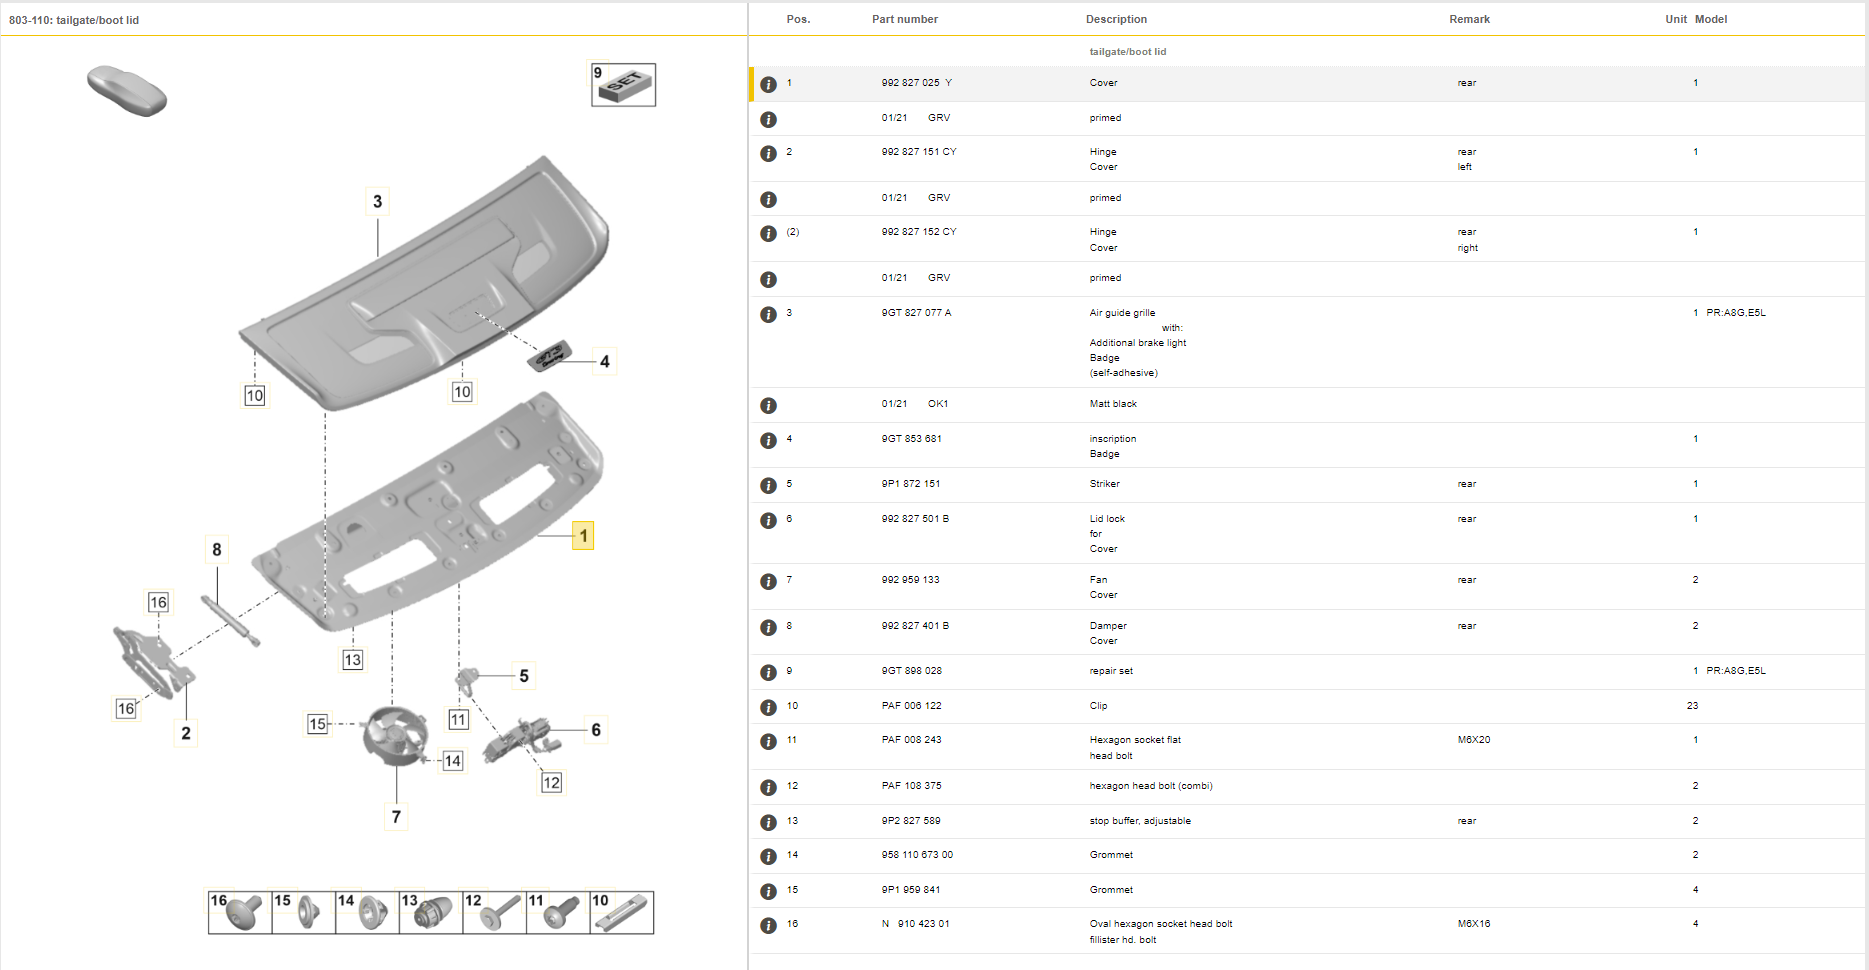Open info icon for repair set row
1869x970 pixels.
(768, 673)
